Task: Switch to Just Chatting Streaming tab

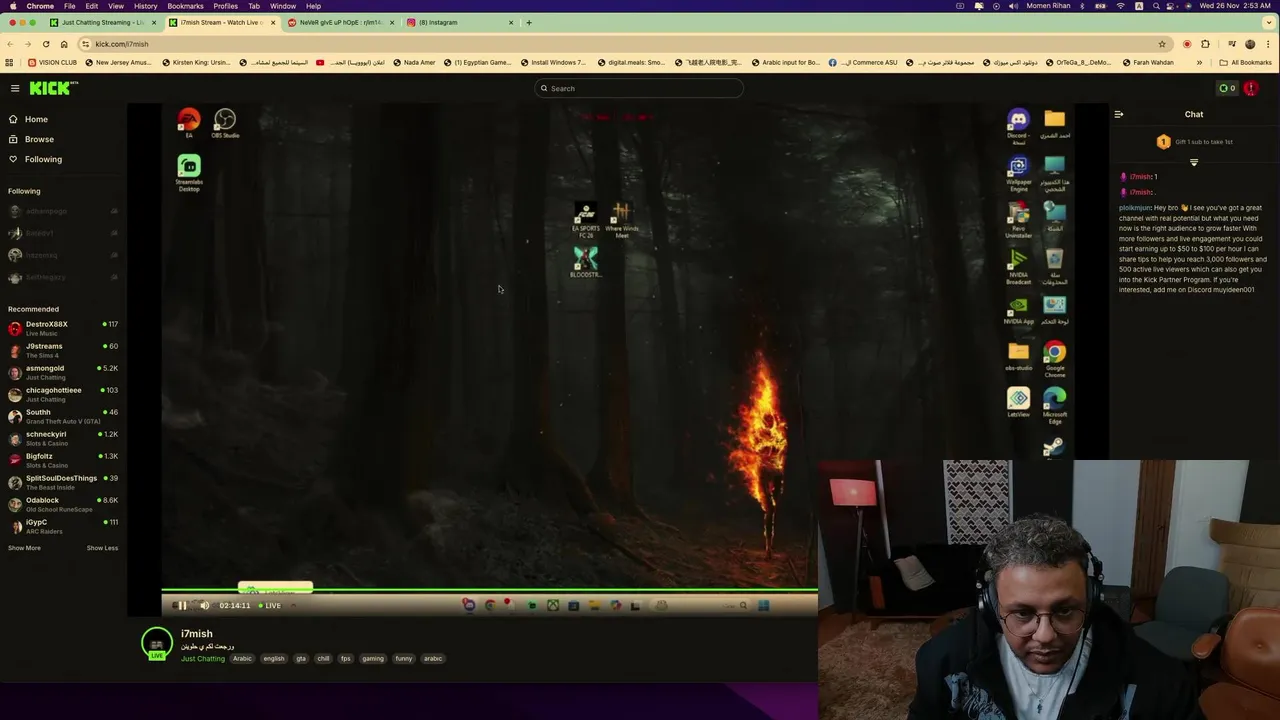Action: coord(102,22)
